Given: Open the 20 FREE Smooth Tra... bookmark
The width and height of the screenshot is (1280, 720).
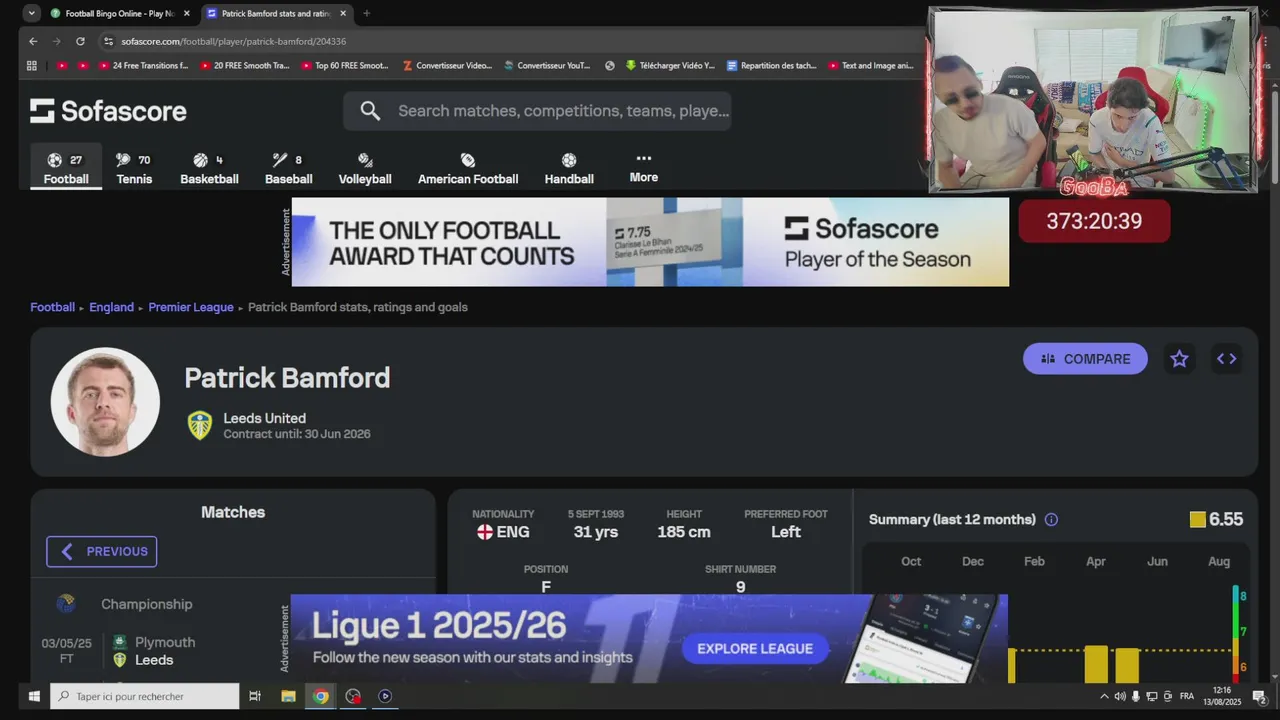Looking at the screenshot, I should pos(245,66).
